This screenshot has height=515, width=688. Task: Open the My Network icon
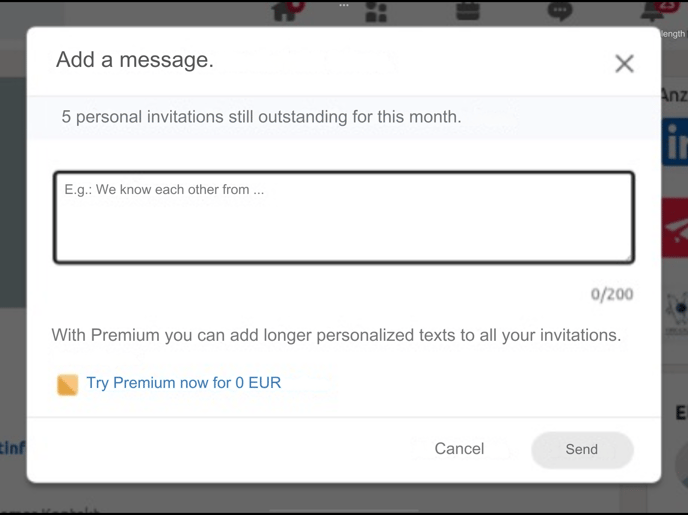pyautogui.click(x=376, y=13)
